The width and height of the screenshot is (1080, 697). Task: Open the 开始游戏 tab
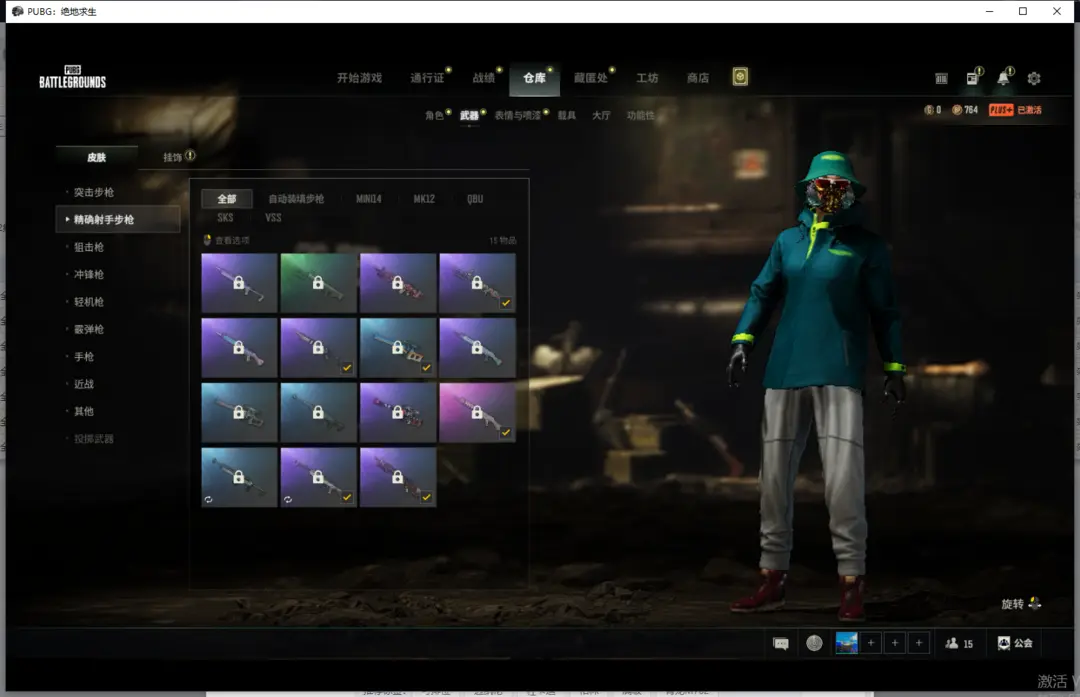[359, 78]
